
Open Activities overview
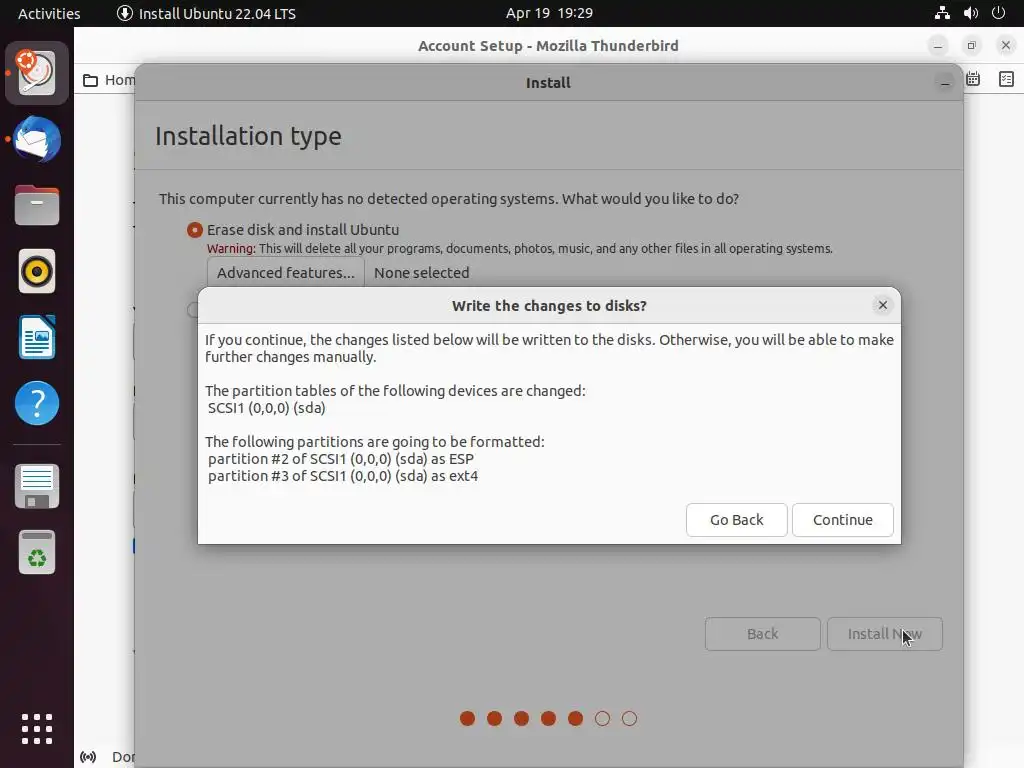pos(49,13)
